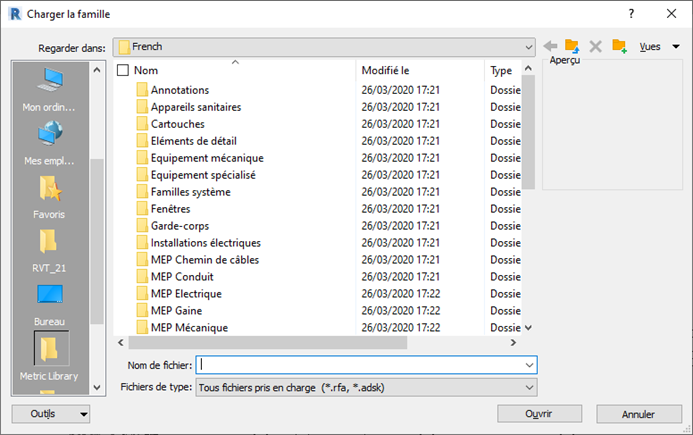This screenshot has height=435, width=693.
Task: Click the horizontal scrollbar of file list
Action: (268, 343)
